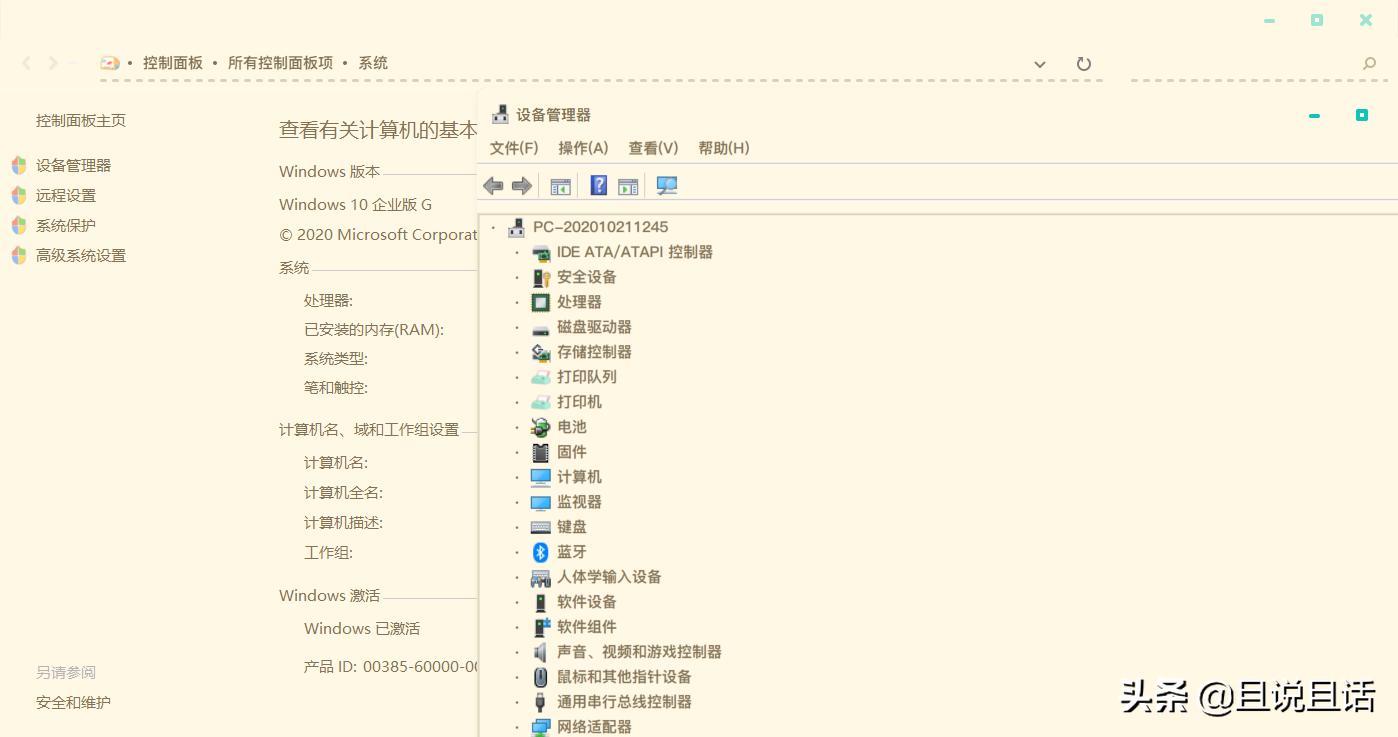Open the 安全和维护 link
Image resolution: width=1398 pixels, height=737 pixels.
coord(73,703)
